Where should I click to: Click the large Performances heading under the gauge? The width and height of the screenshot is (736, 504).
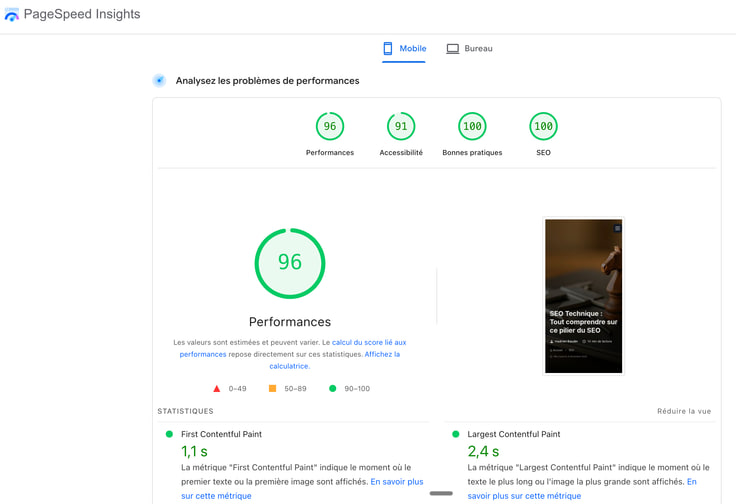290,322
